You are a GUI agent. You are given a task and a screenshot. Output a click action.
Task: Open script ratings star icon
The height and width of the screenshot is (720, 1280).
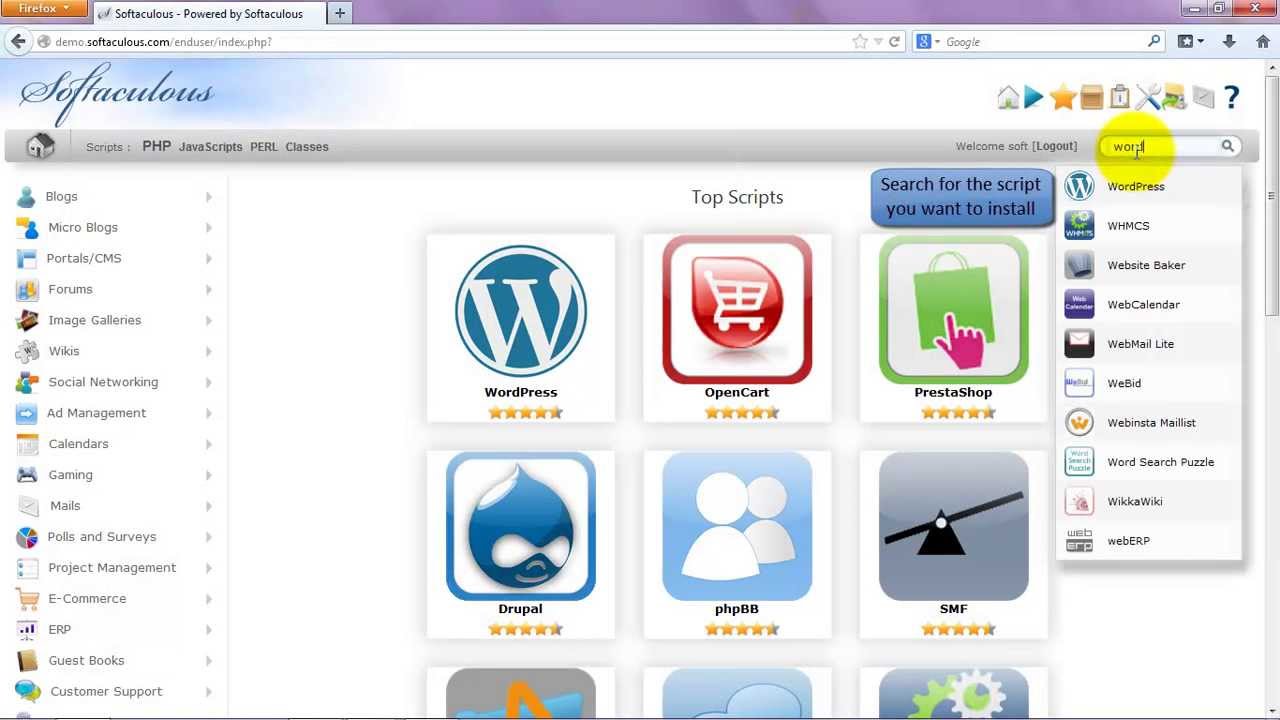tap(1063, 97)
